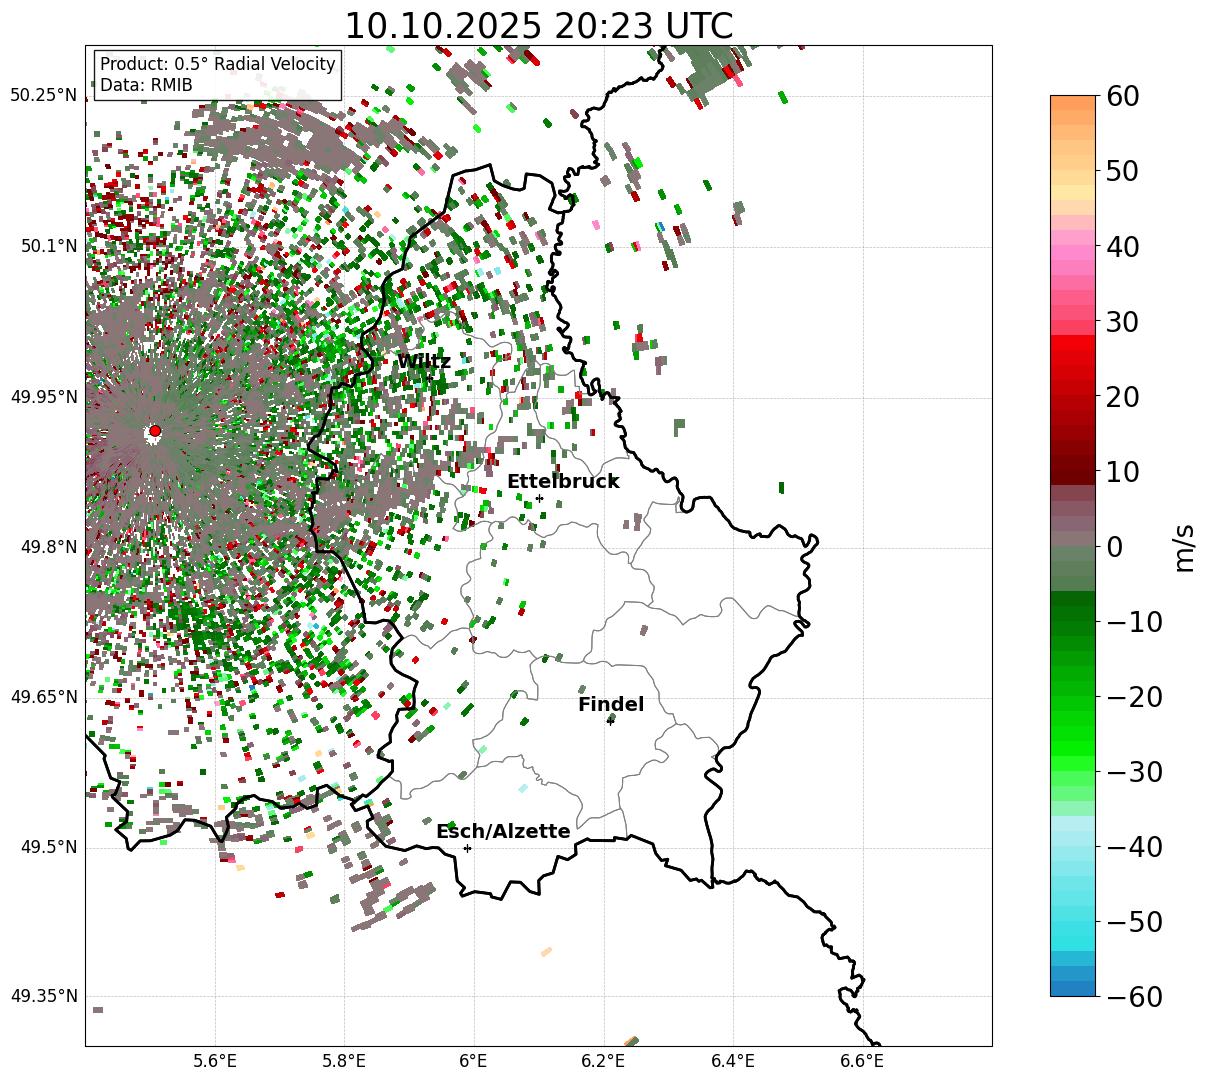The image size is (1207, 1081).
Task: Click the 49.8°N latitude tick label
Action: (x=49, y=547)
